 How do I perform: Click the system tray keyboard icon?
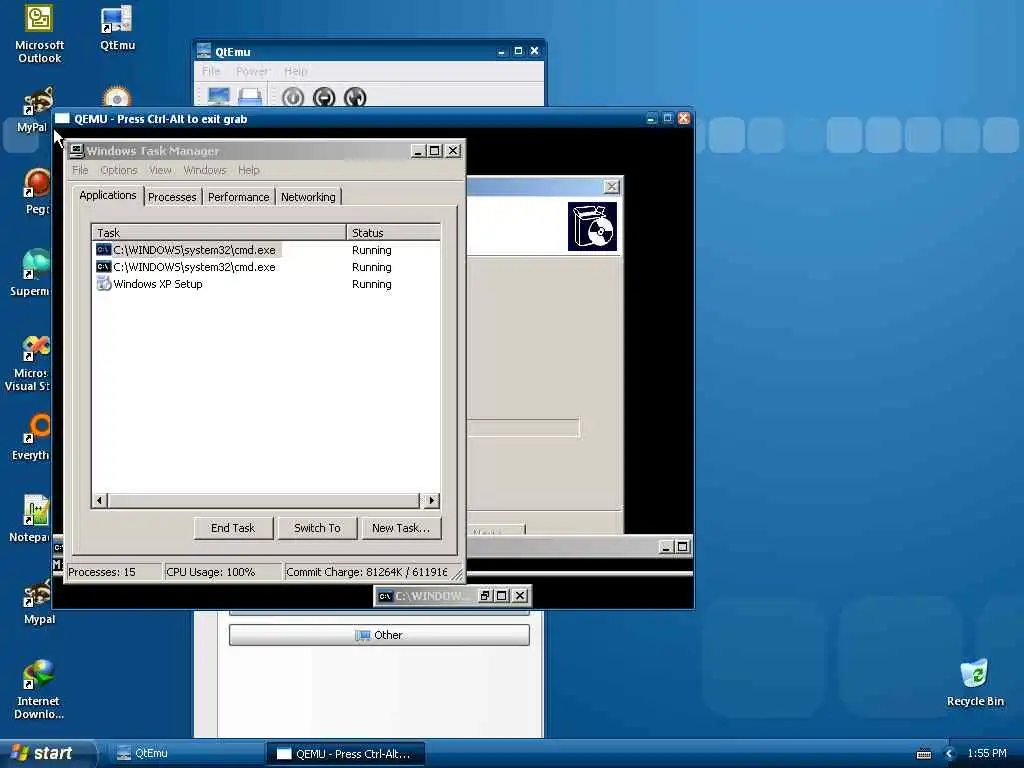923,754
